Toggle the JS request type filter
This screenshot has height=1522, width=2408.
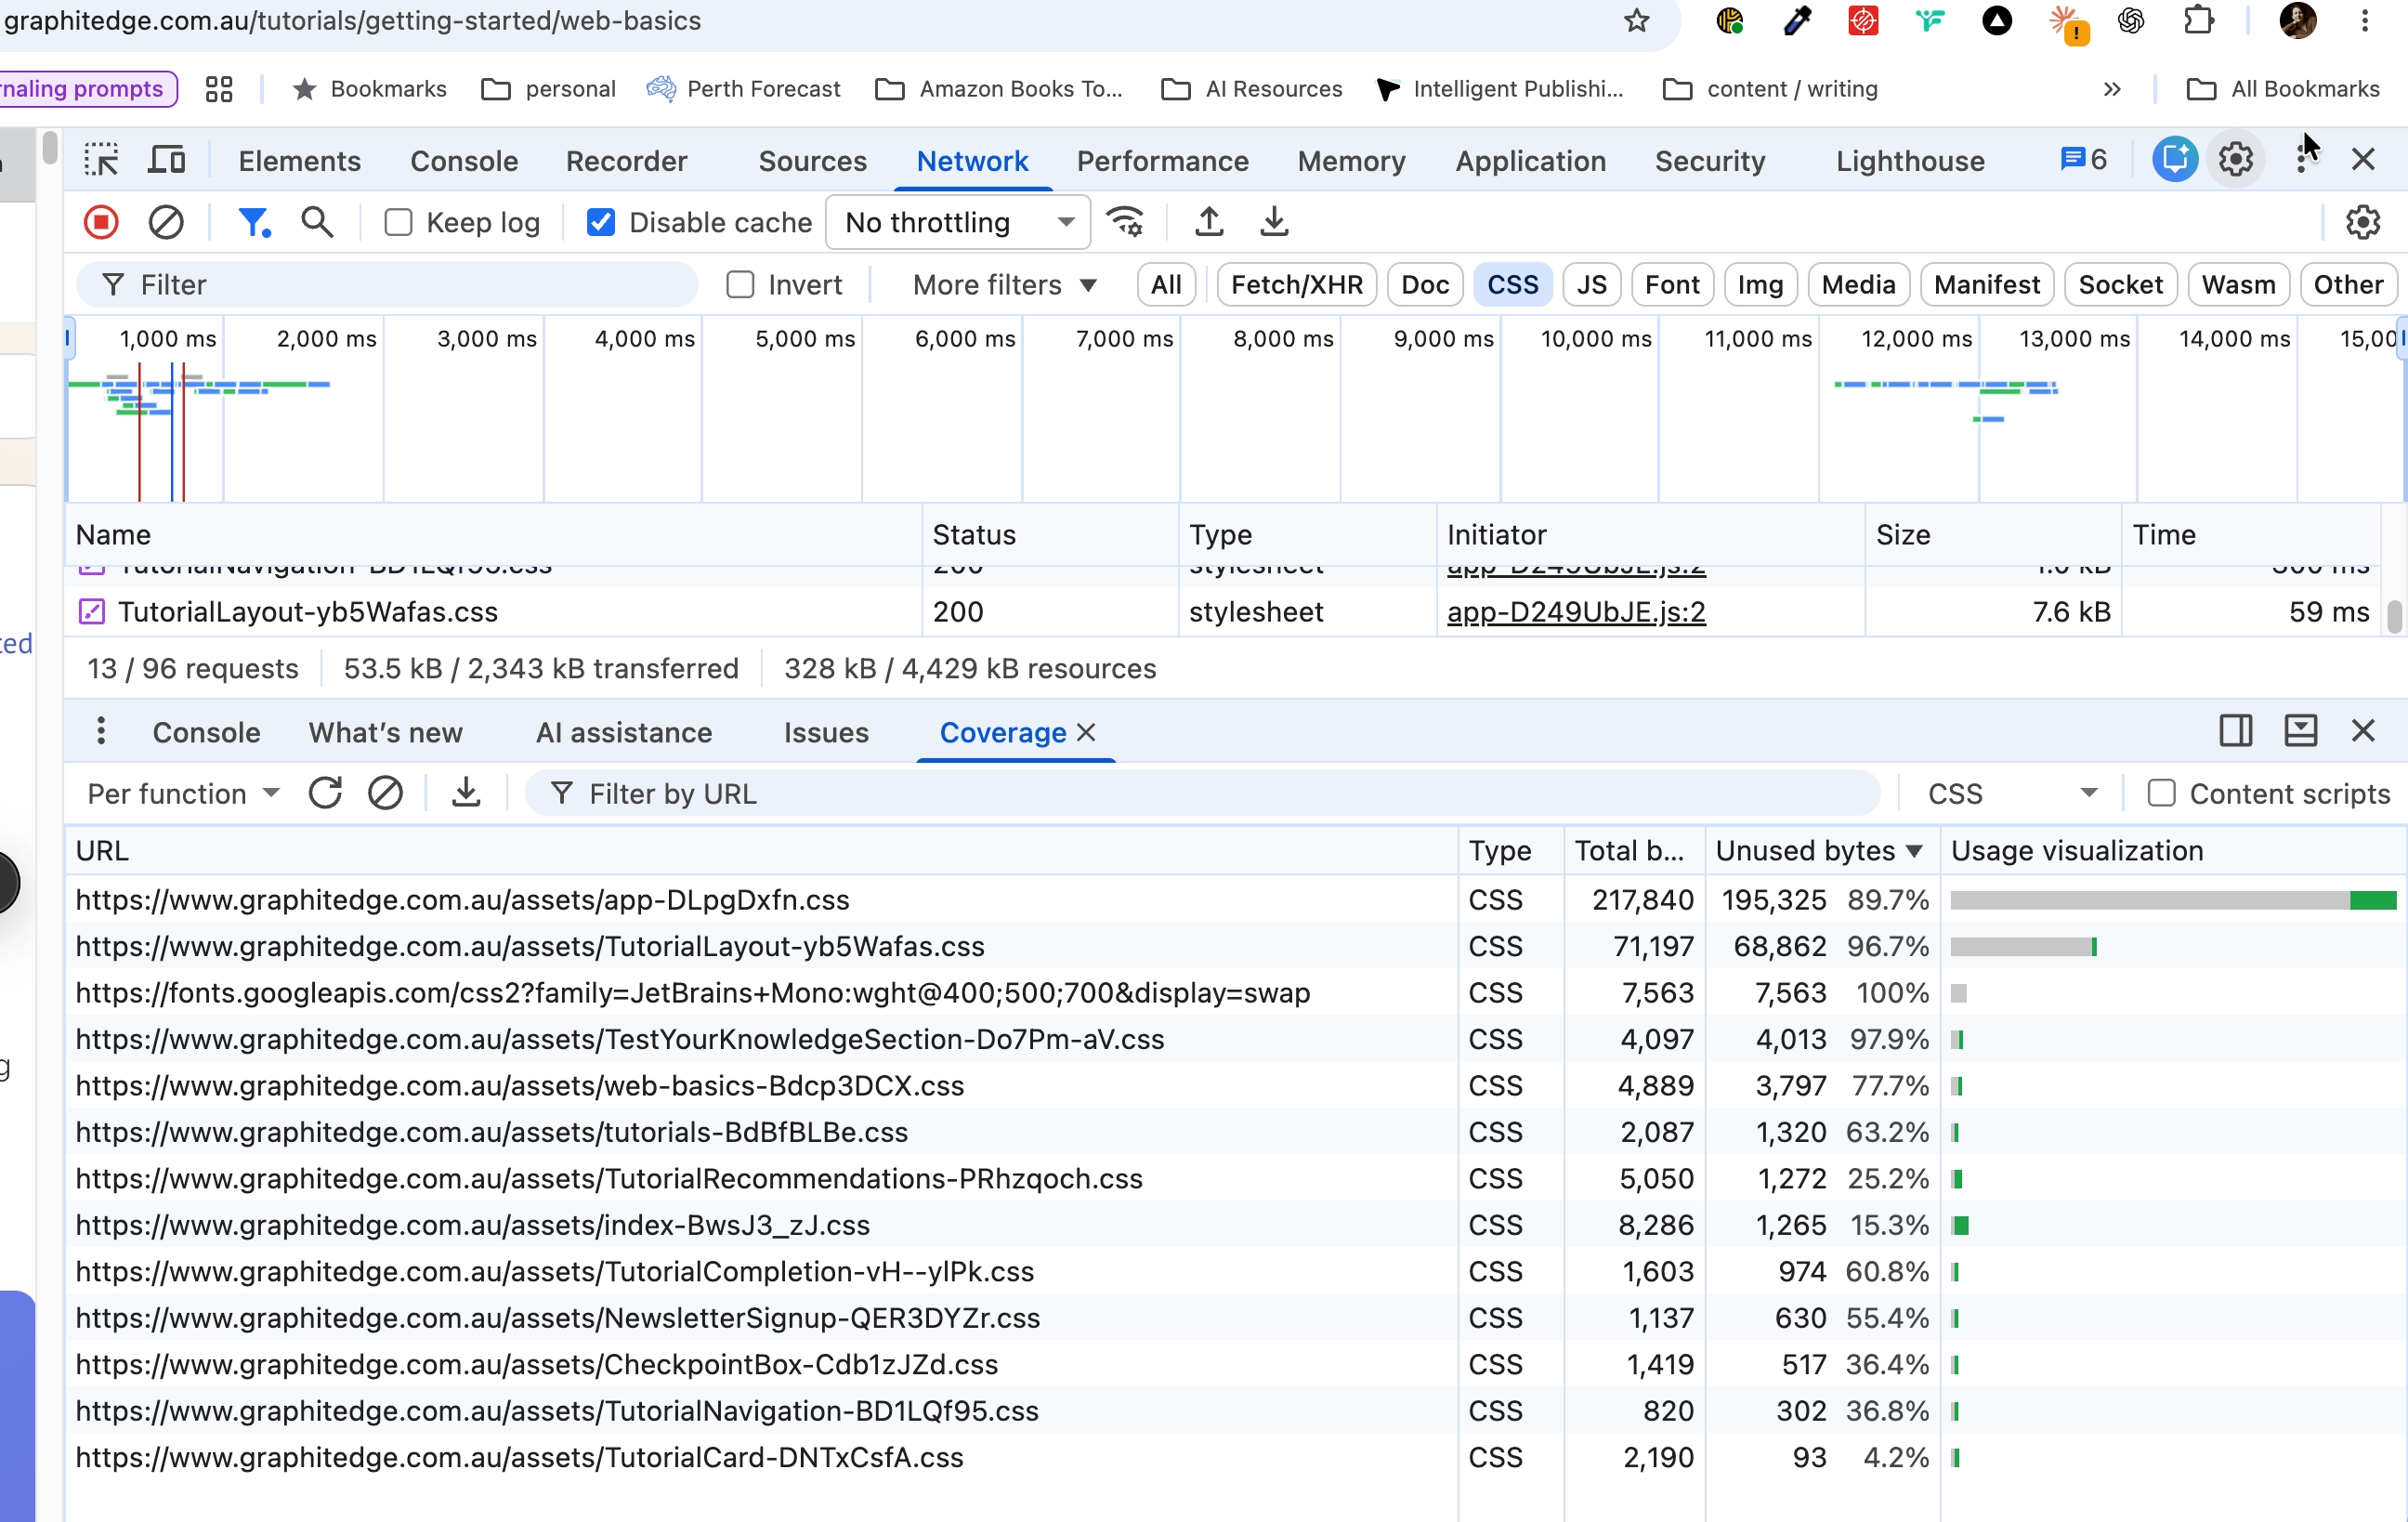click(1591, 285)
